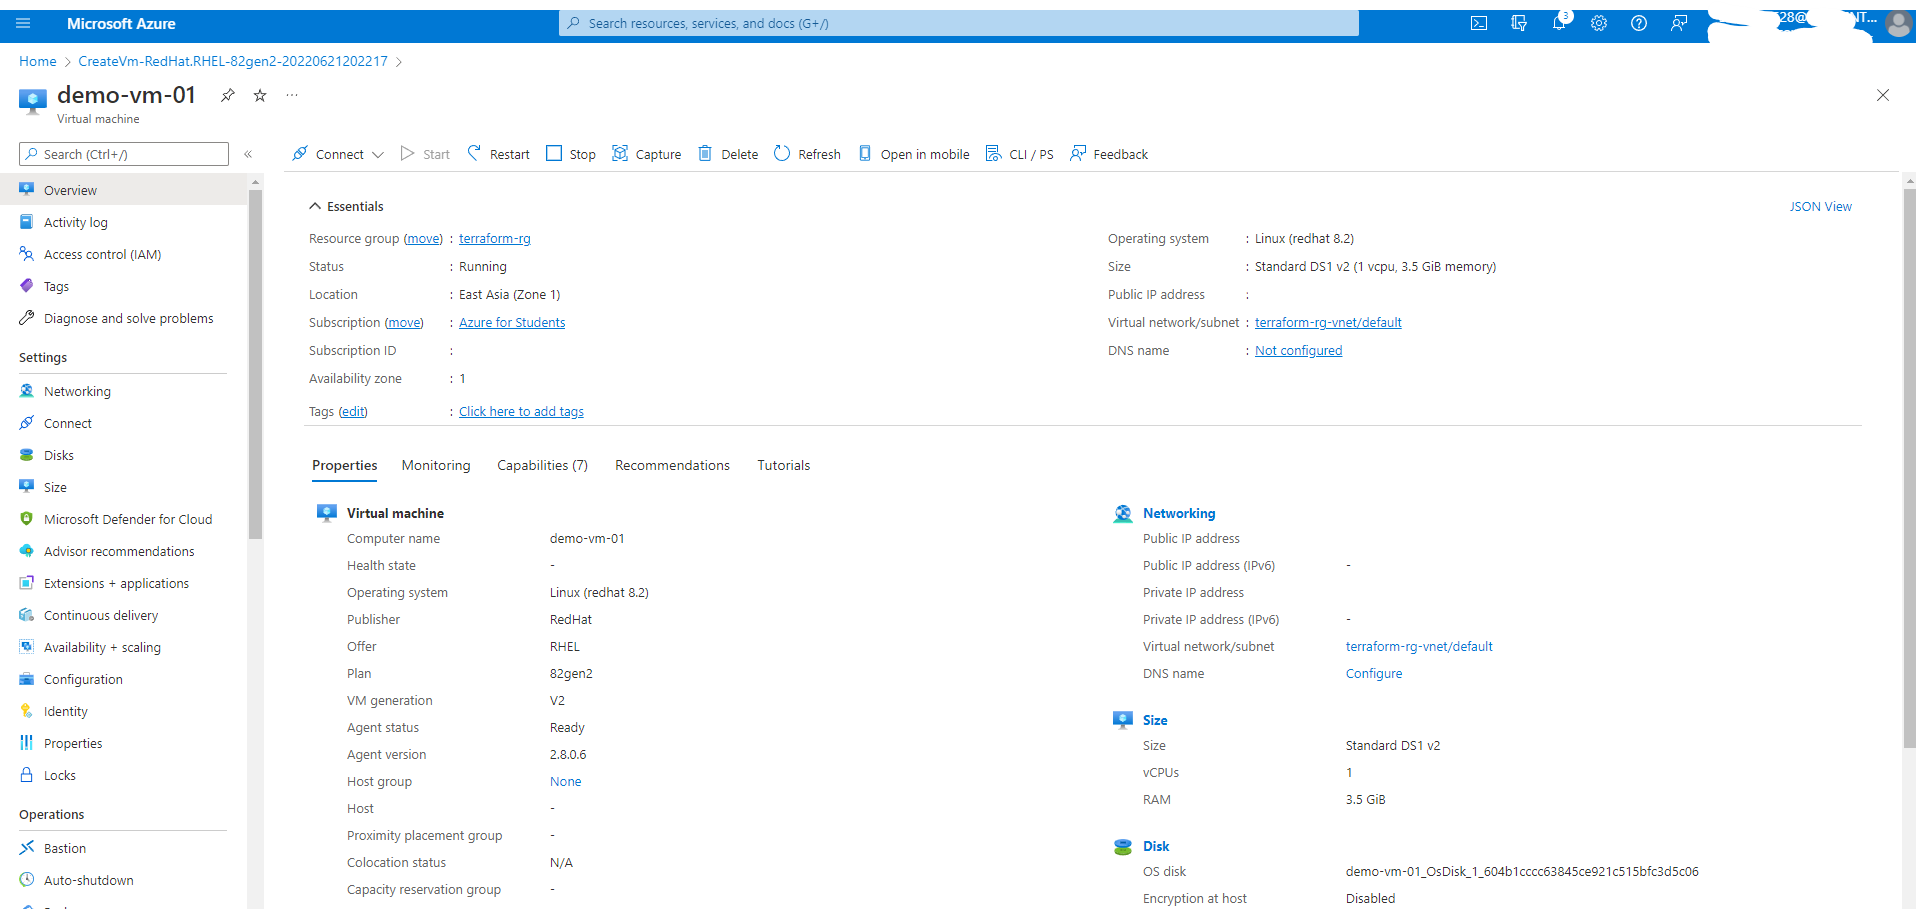The height and width of the screenshot is (909, 1916).
Task: Restart the virtual machine
Action: (498, 154)
